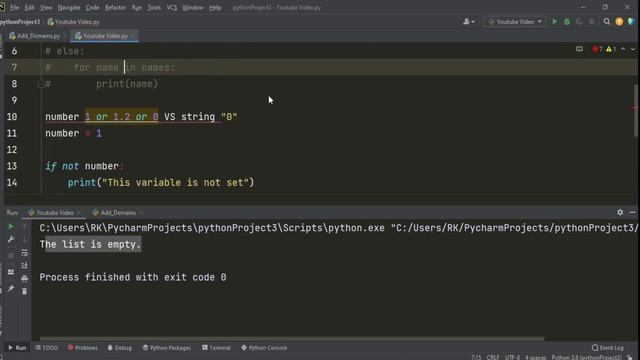Open the Python Console tool window
Screen dimensions: 640x360
pos(264,348)
